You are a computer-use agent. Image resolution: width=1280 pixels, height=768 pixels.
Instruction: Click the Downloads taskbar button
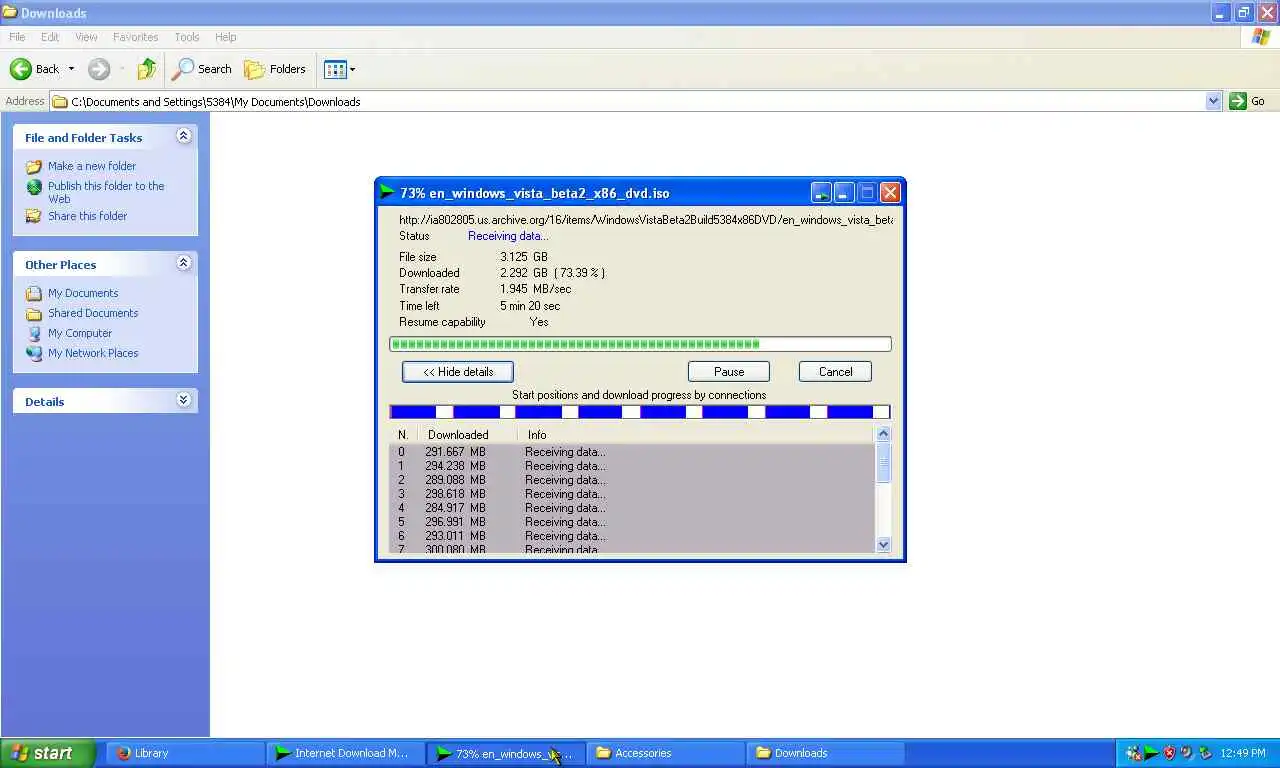(824, 753)
